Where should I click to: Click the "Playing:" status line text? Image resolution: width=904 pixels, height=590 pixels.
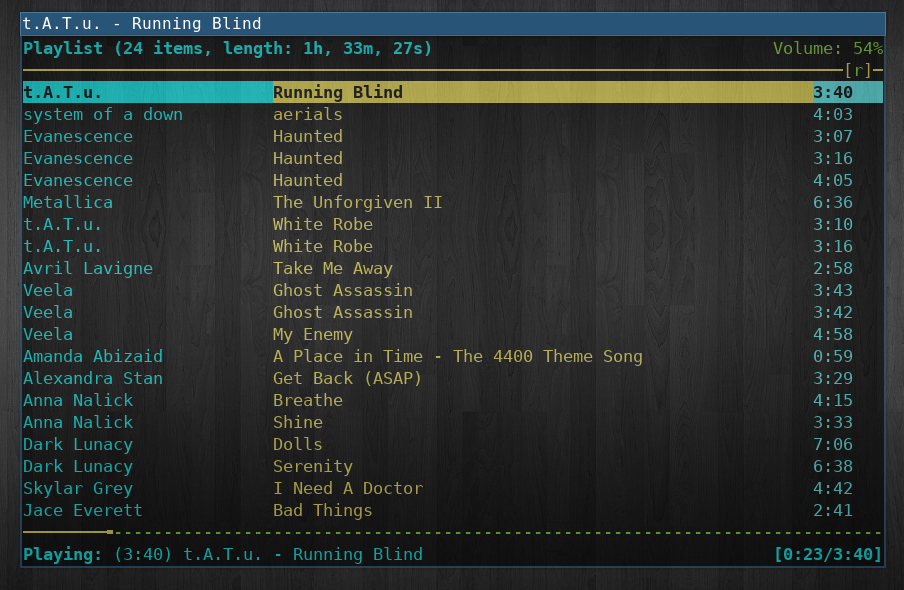click(x=223, y=554)
